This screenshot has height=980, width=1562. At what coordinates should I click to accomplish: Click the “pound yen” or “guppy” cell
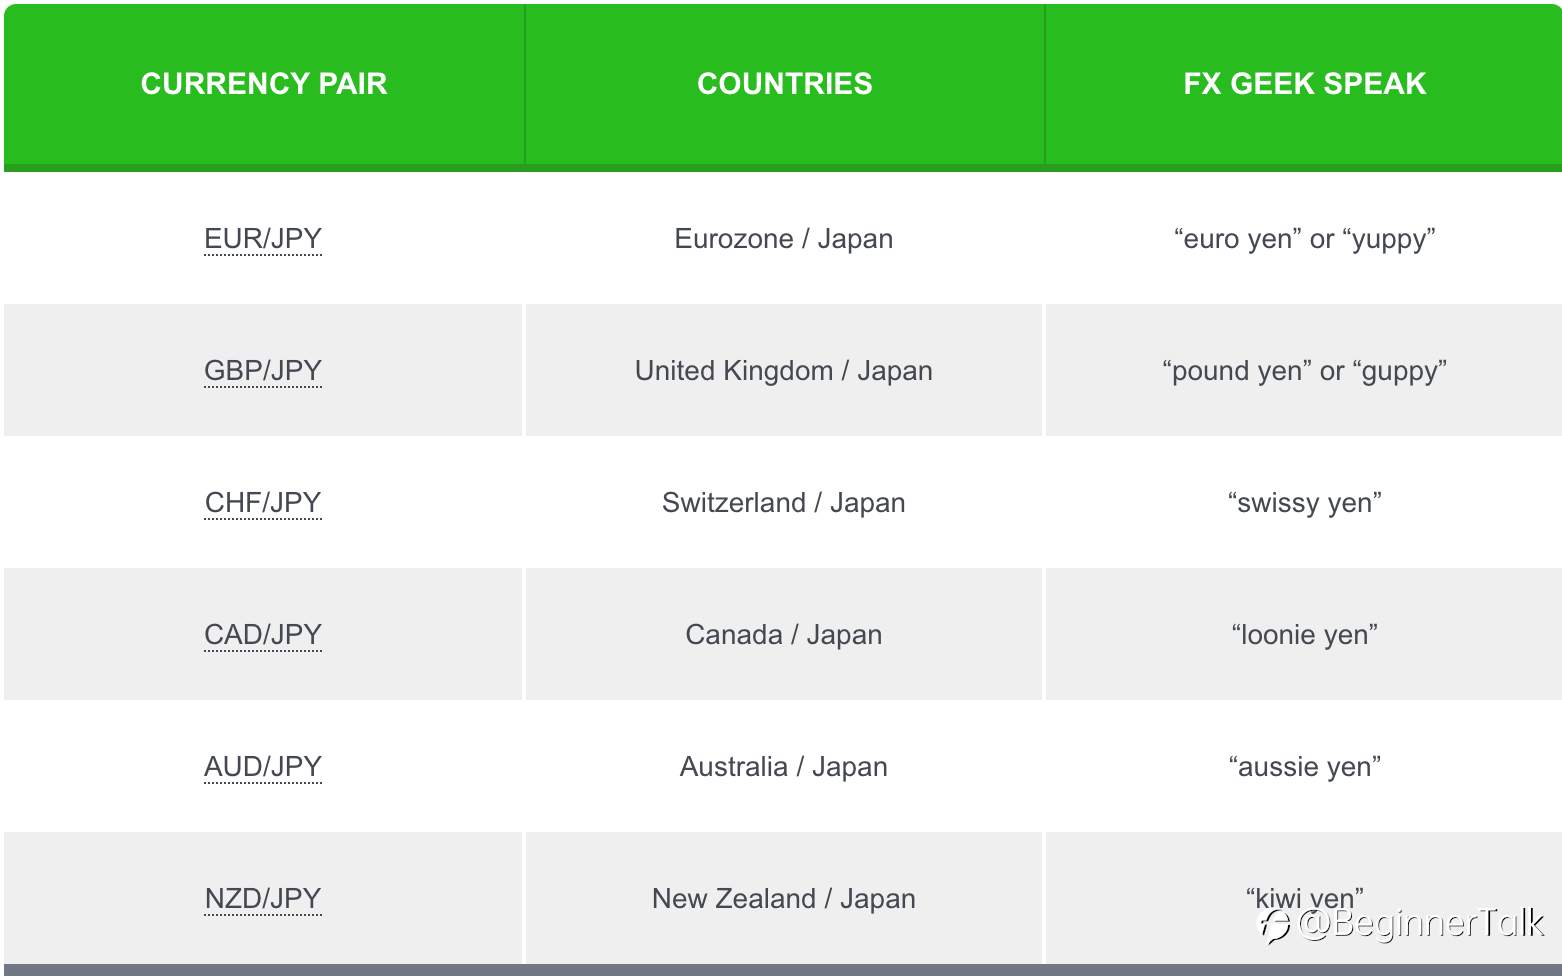1304,371
